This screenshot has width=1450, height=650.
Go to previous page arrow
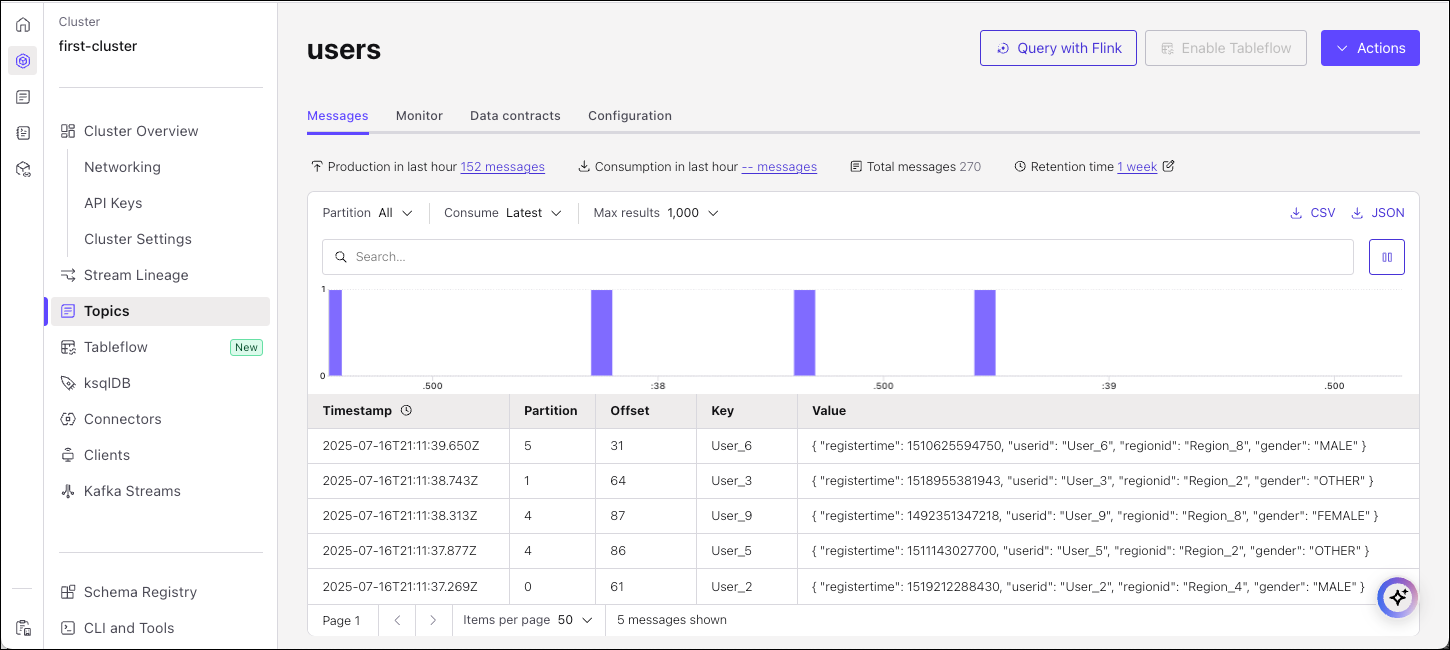pyautogui.click(x=397, y=620)
